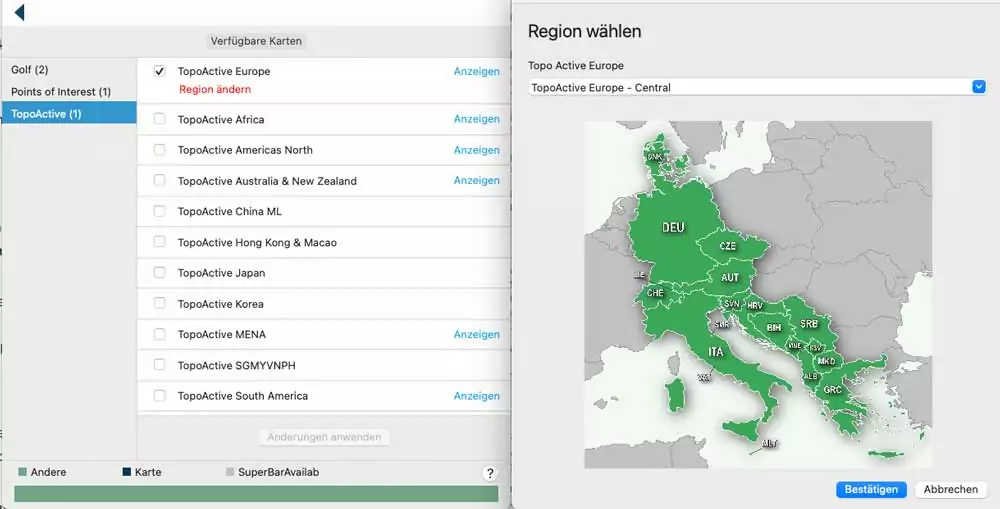Click Anzeigen for TopoActive South America
This screenshot has width=1000, height=509.
point(476,395)
